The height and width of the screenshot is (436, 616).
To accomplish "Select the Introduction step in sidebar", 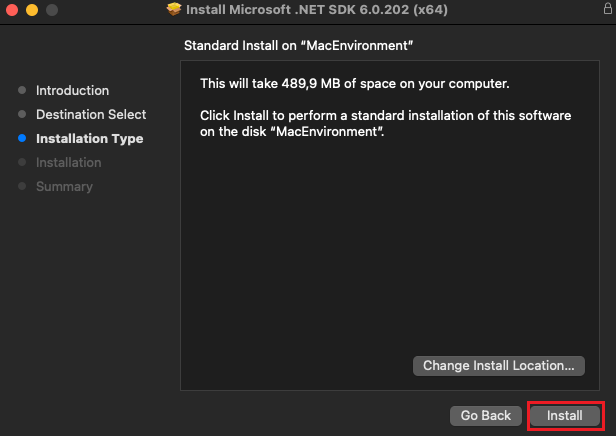I will pos(72,90).
